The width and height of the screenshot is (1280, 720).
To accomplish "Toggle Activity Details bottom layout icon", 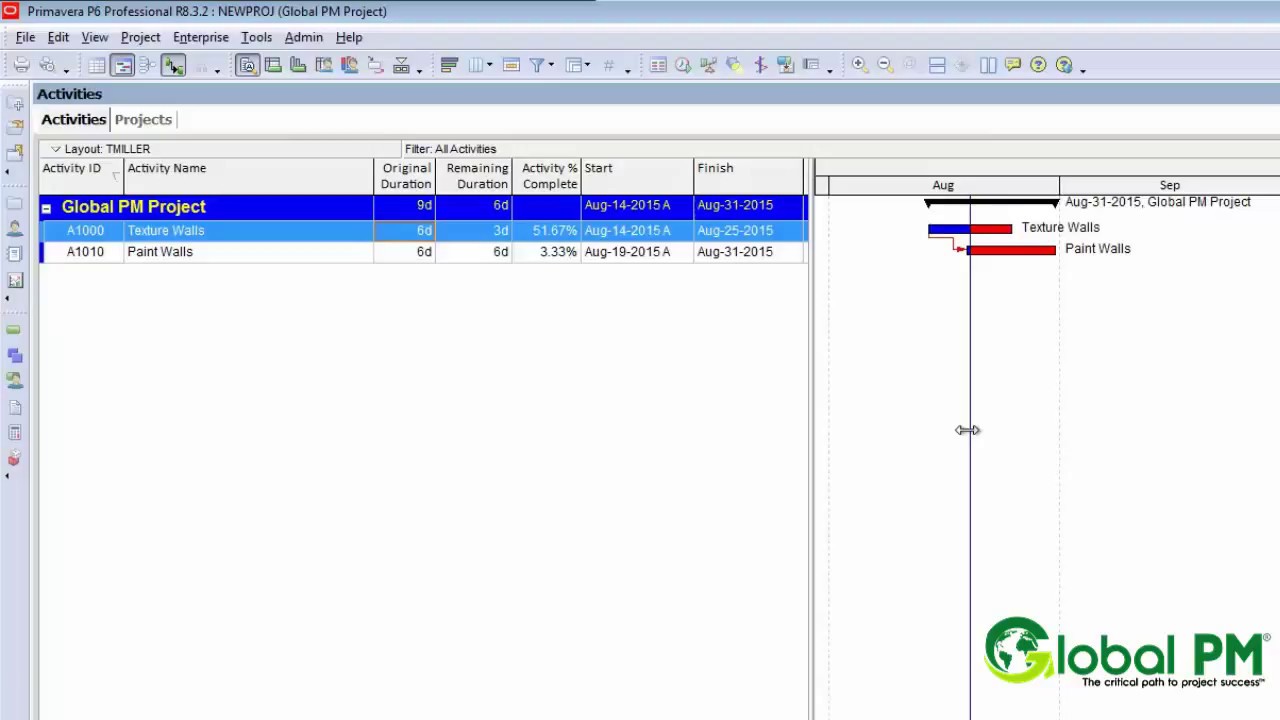I will [x=248, y=65].
